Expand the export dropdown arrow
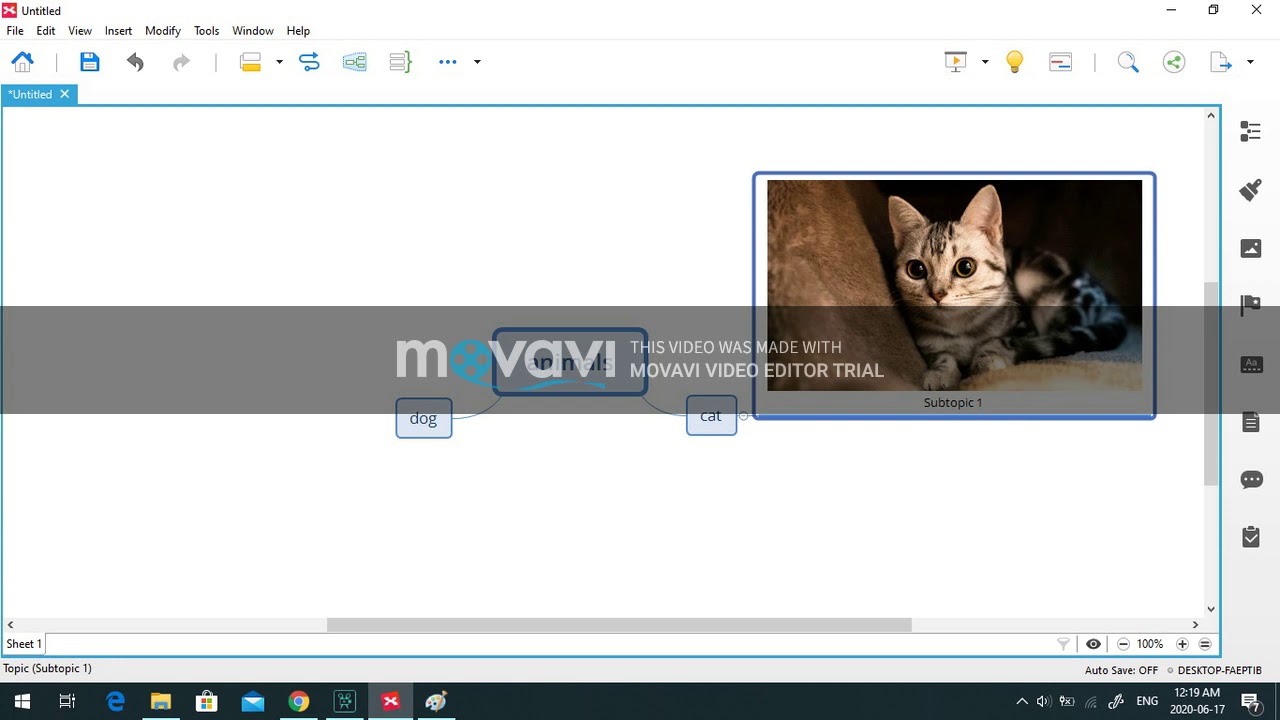The image size is (1280, 720). click(x=1250, y=62)
